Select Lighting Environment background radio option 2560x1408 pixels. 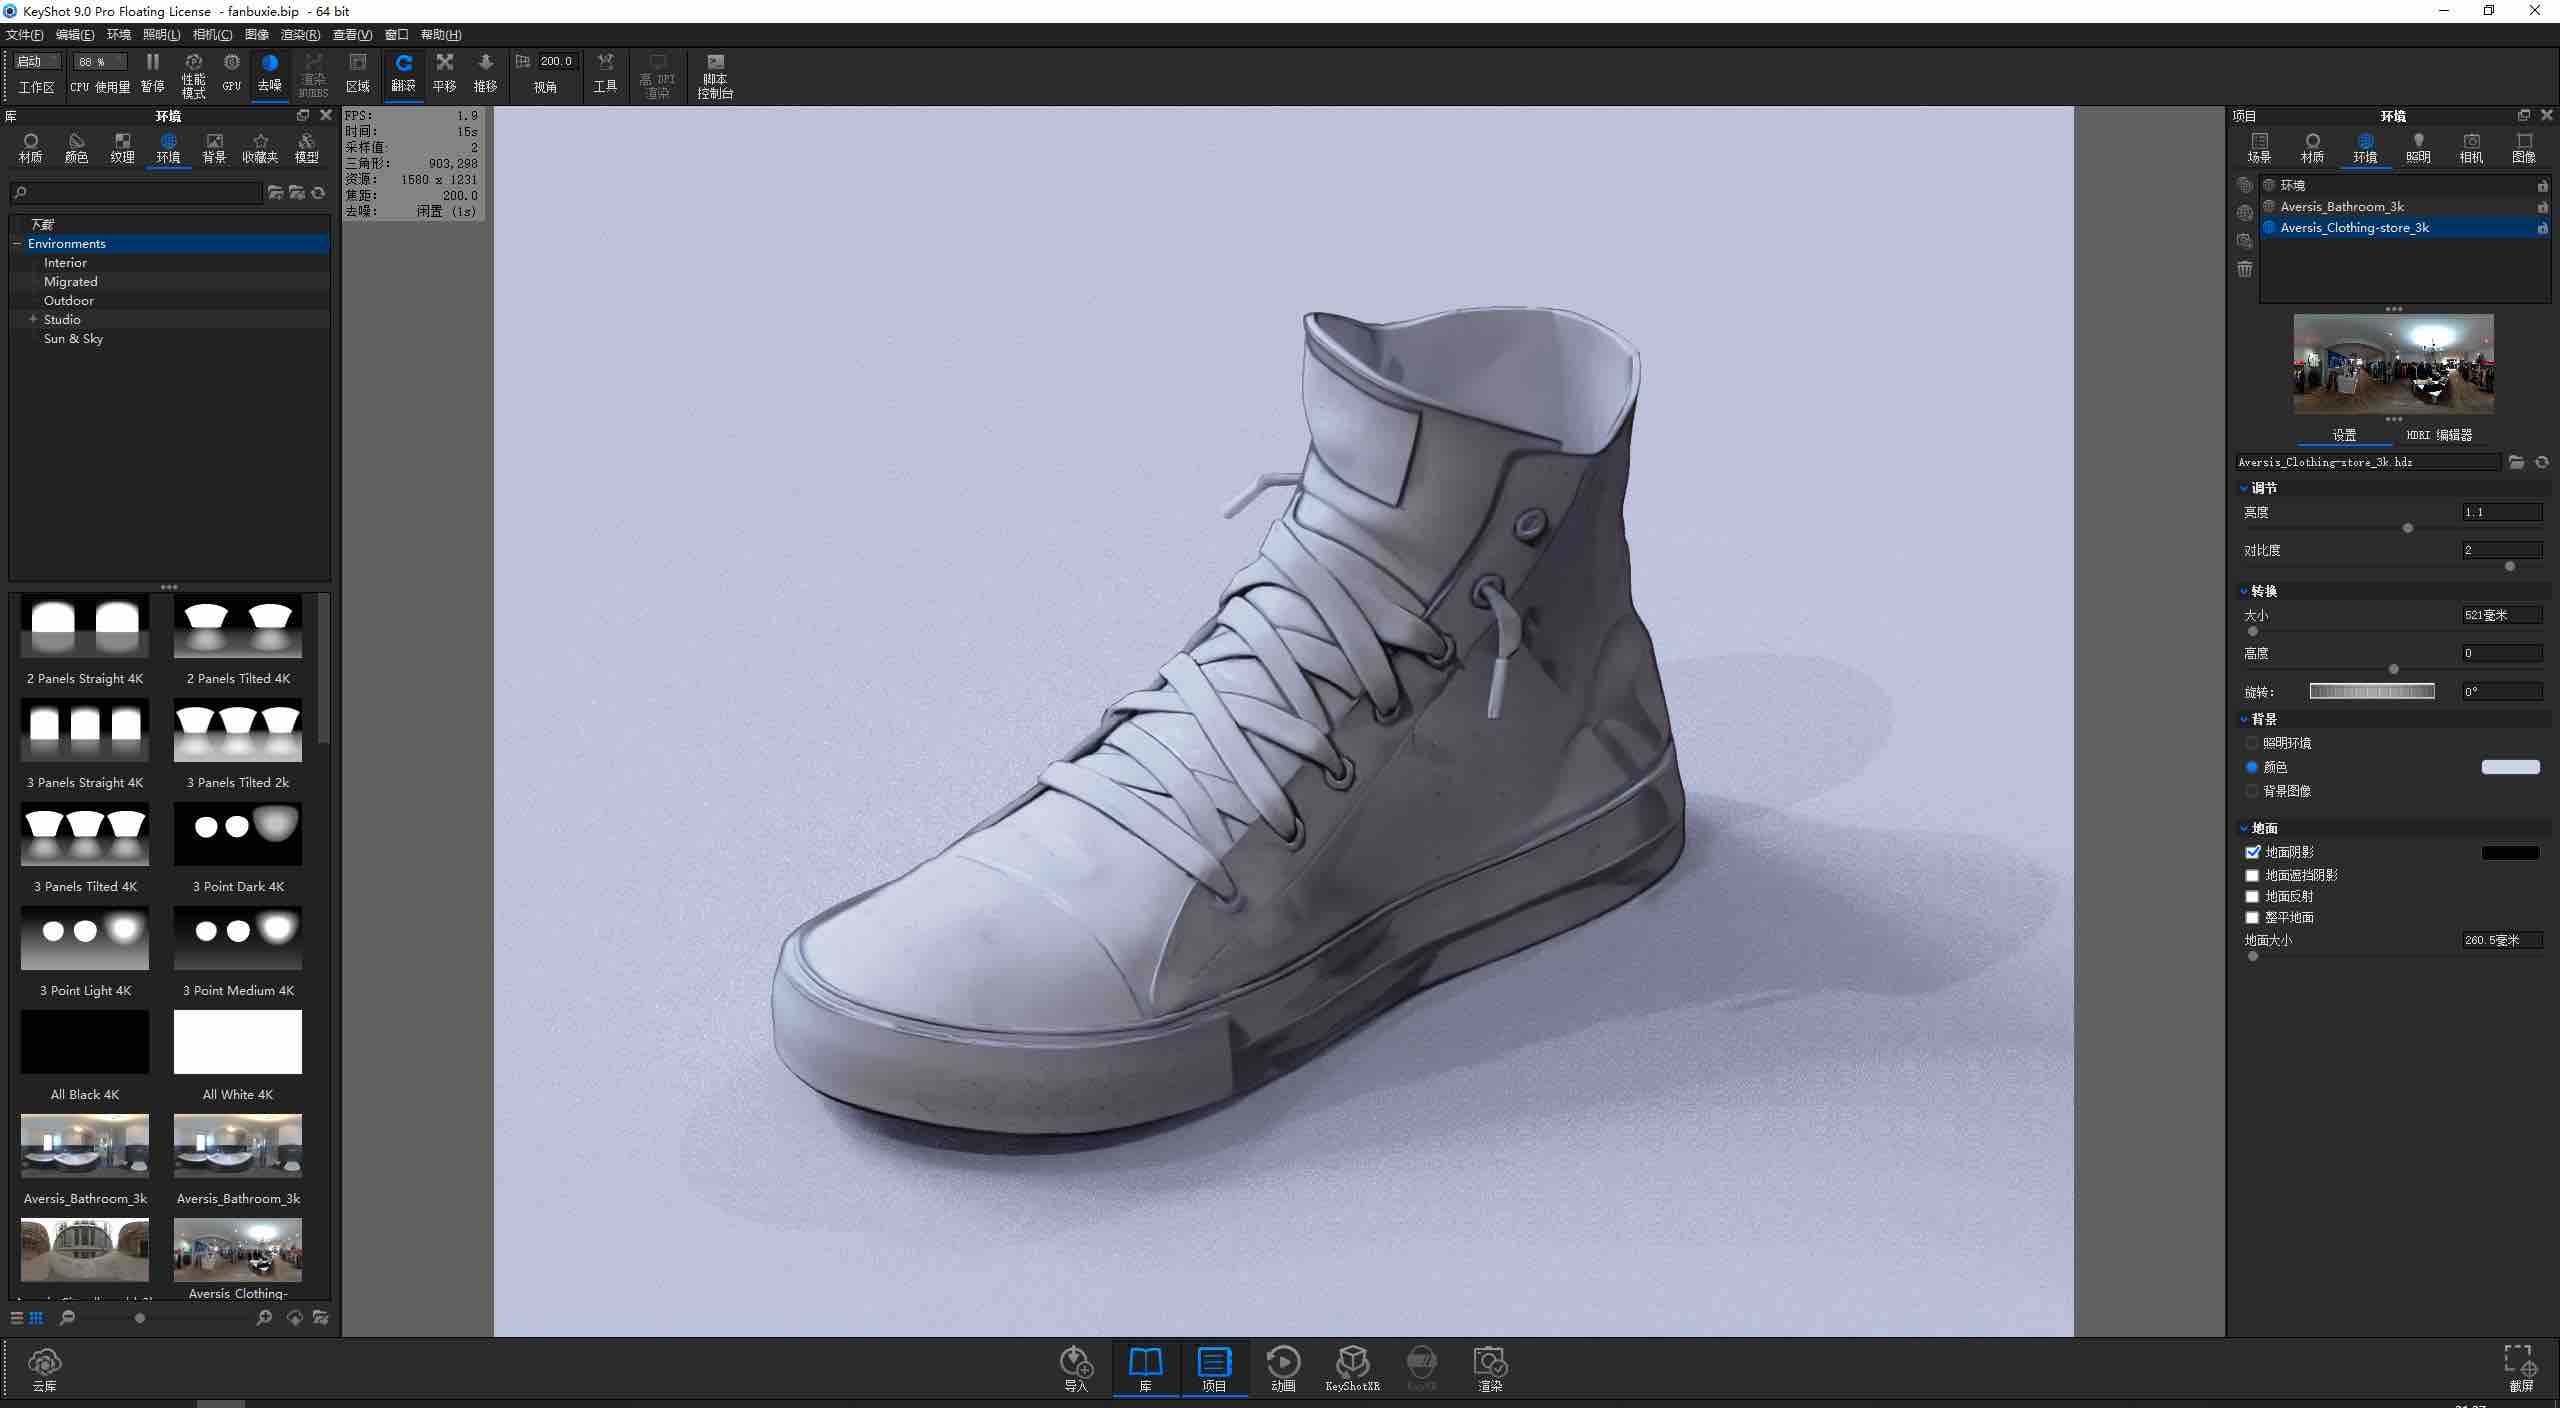tap(2253, 743)
